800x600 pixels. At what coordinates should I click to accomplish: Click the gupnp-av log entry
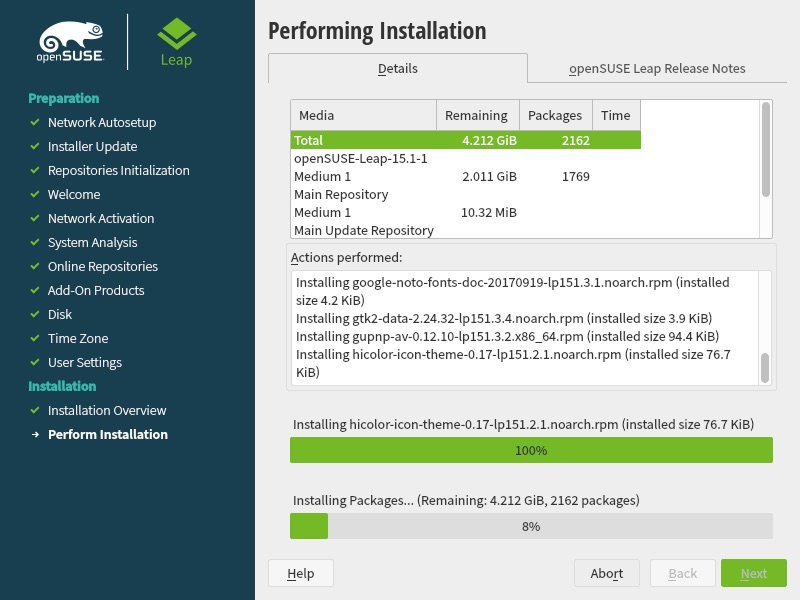coord(508,336)
